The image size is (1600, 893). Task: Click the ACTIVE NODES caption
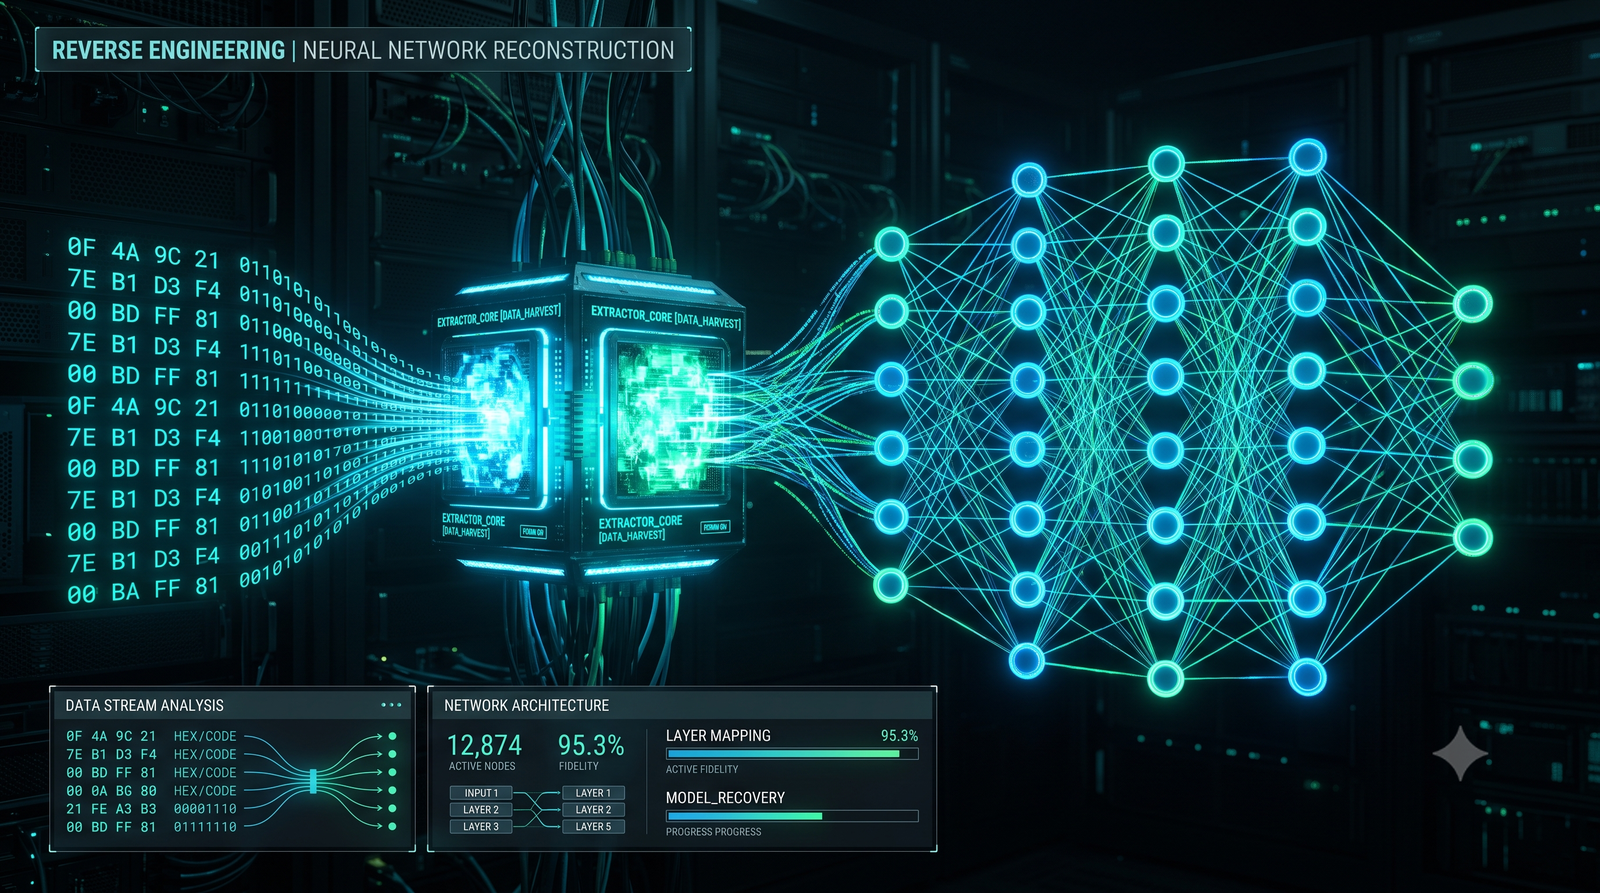pyautogui.click(x=482, y=766)
